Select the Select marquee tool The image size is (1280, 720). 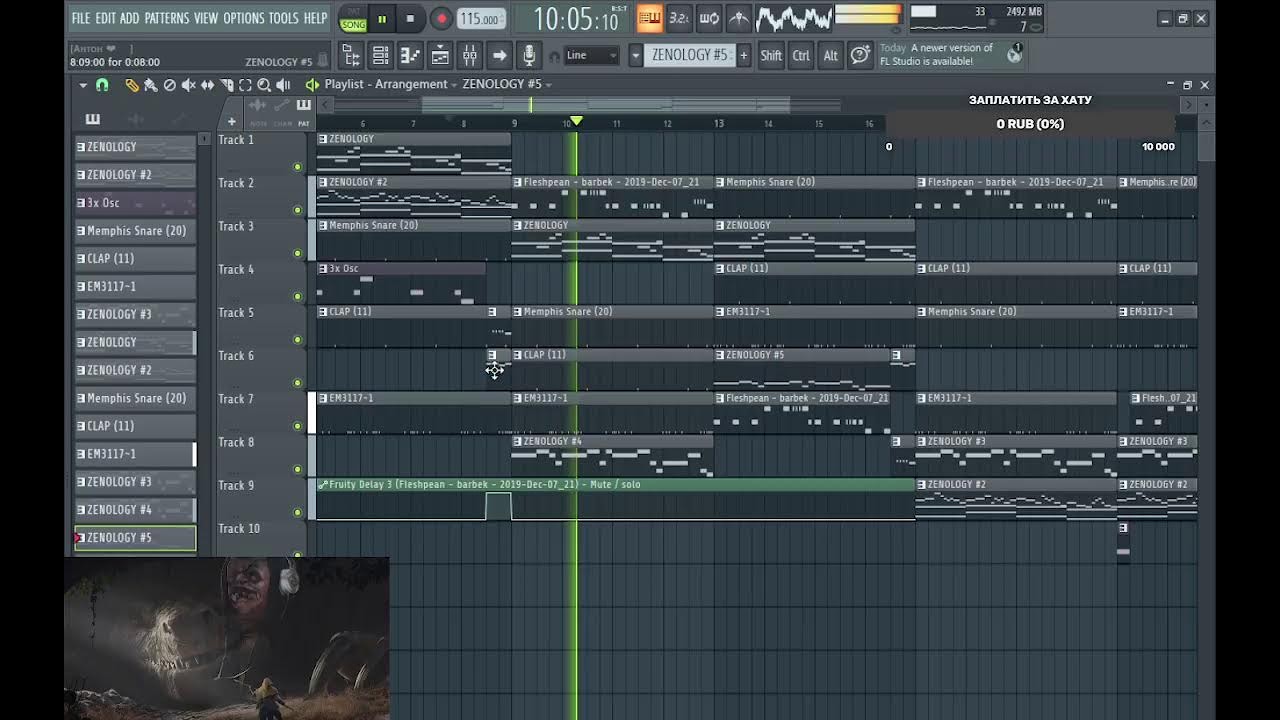245,85
